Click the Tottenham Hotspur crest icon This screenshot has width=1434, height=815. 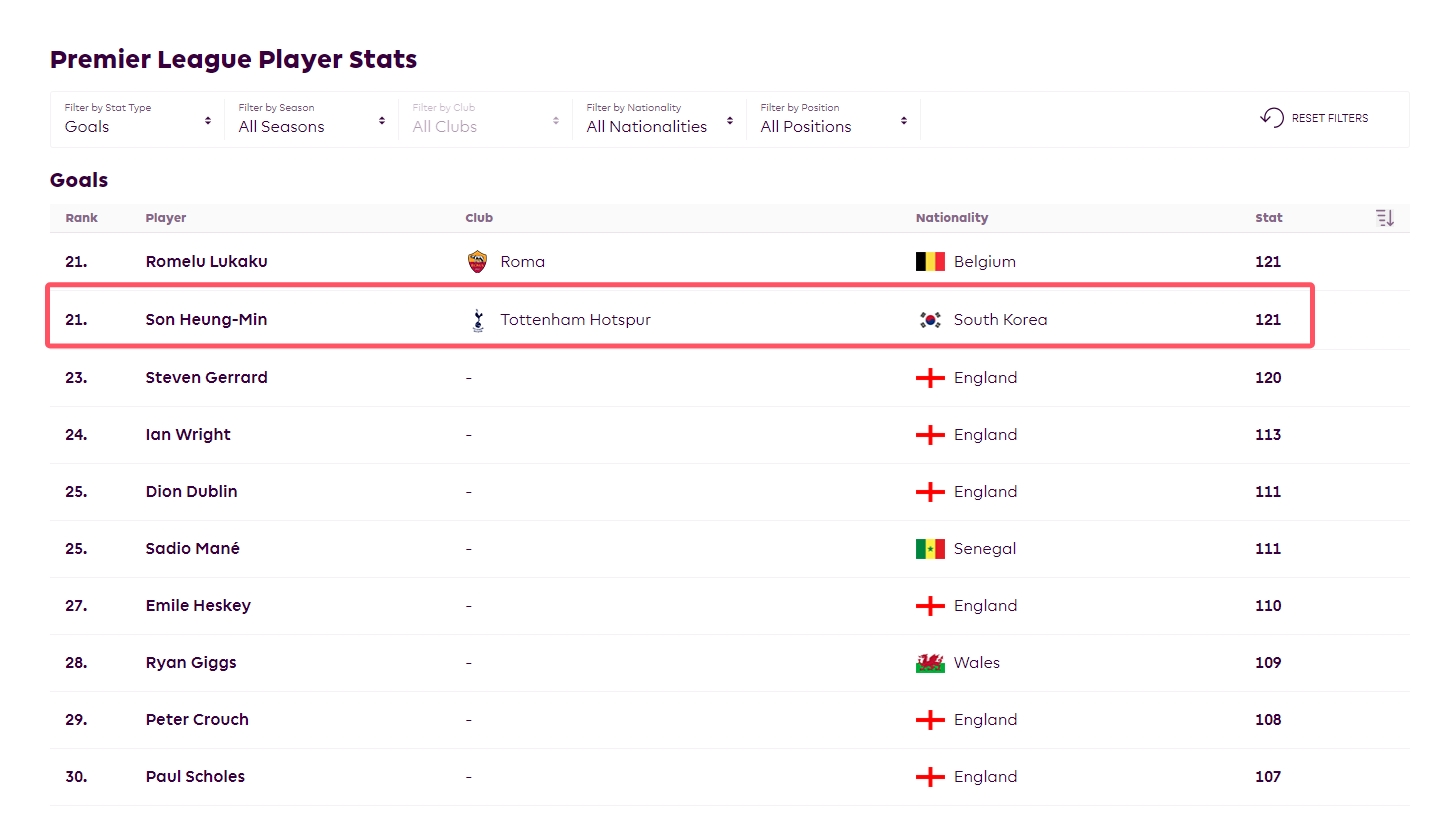click(x=478, y=320)
